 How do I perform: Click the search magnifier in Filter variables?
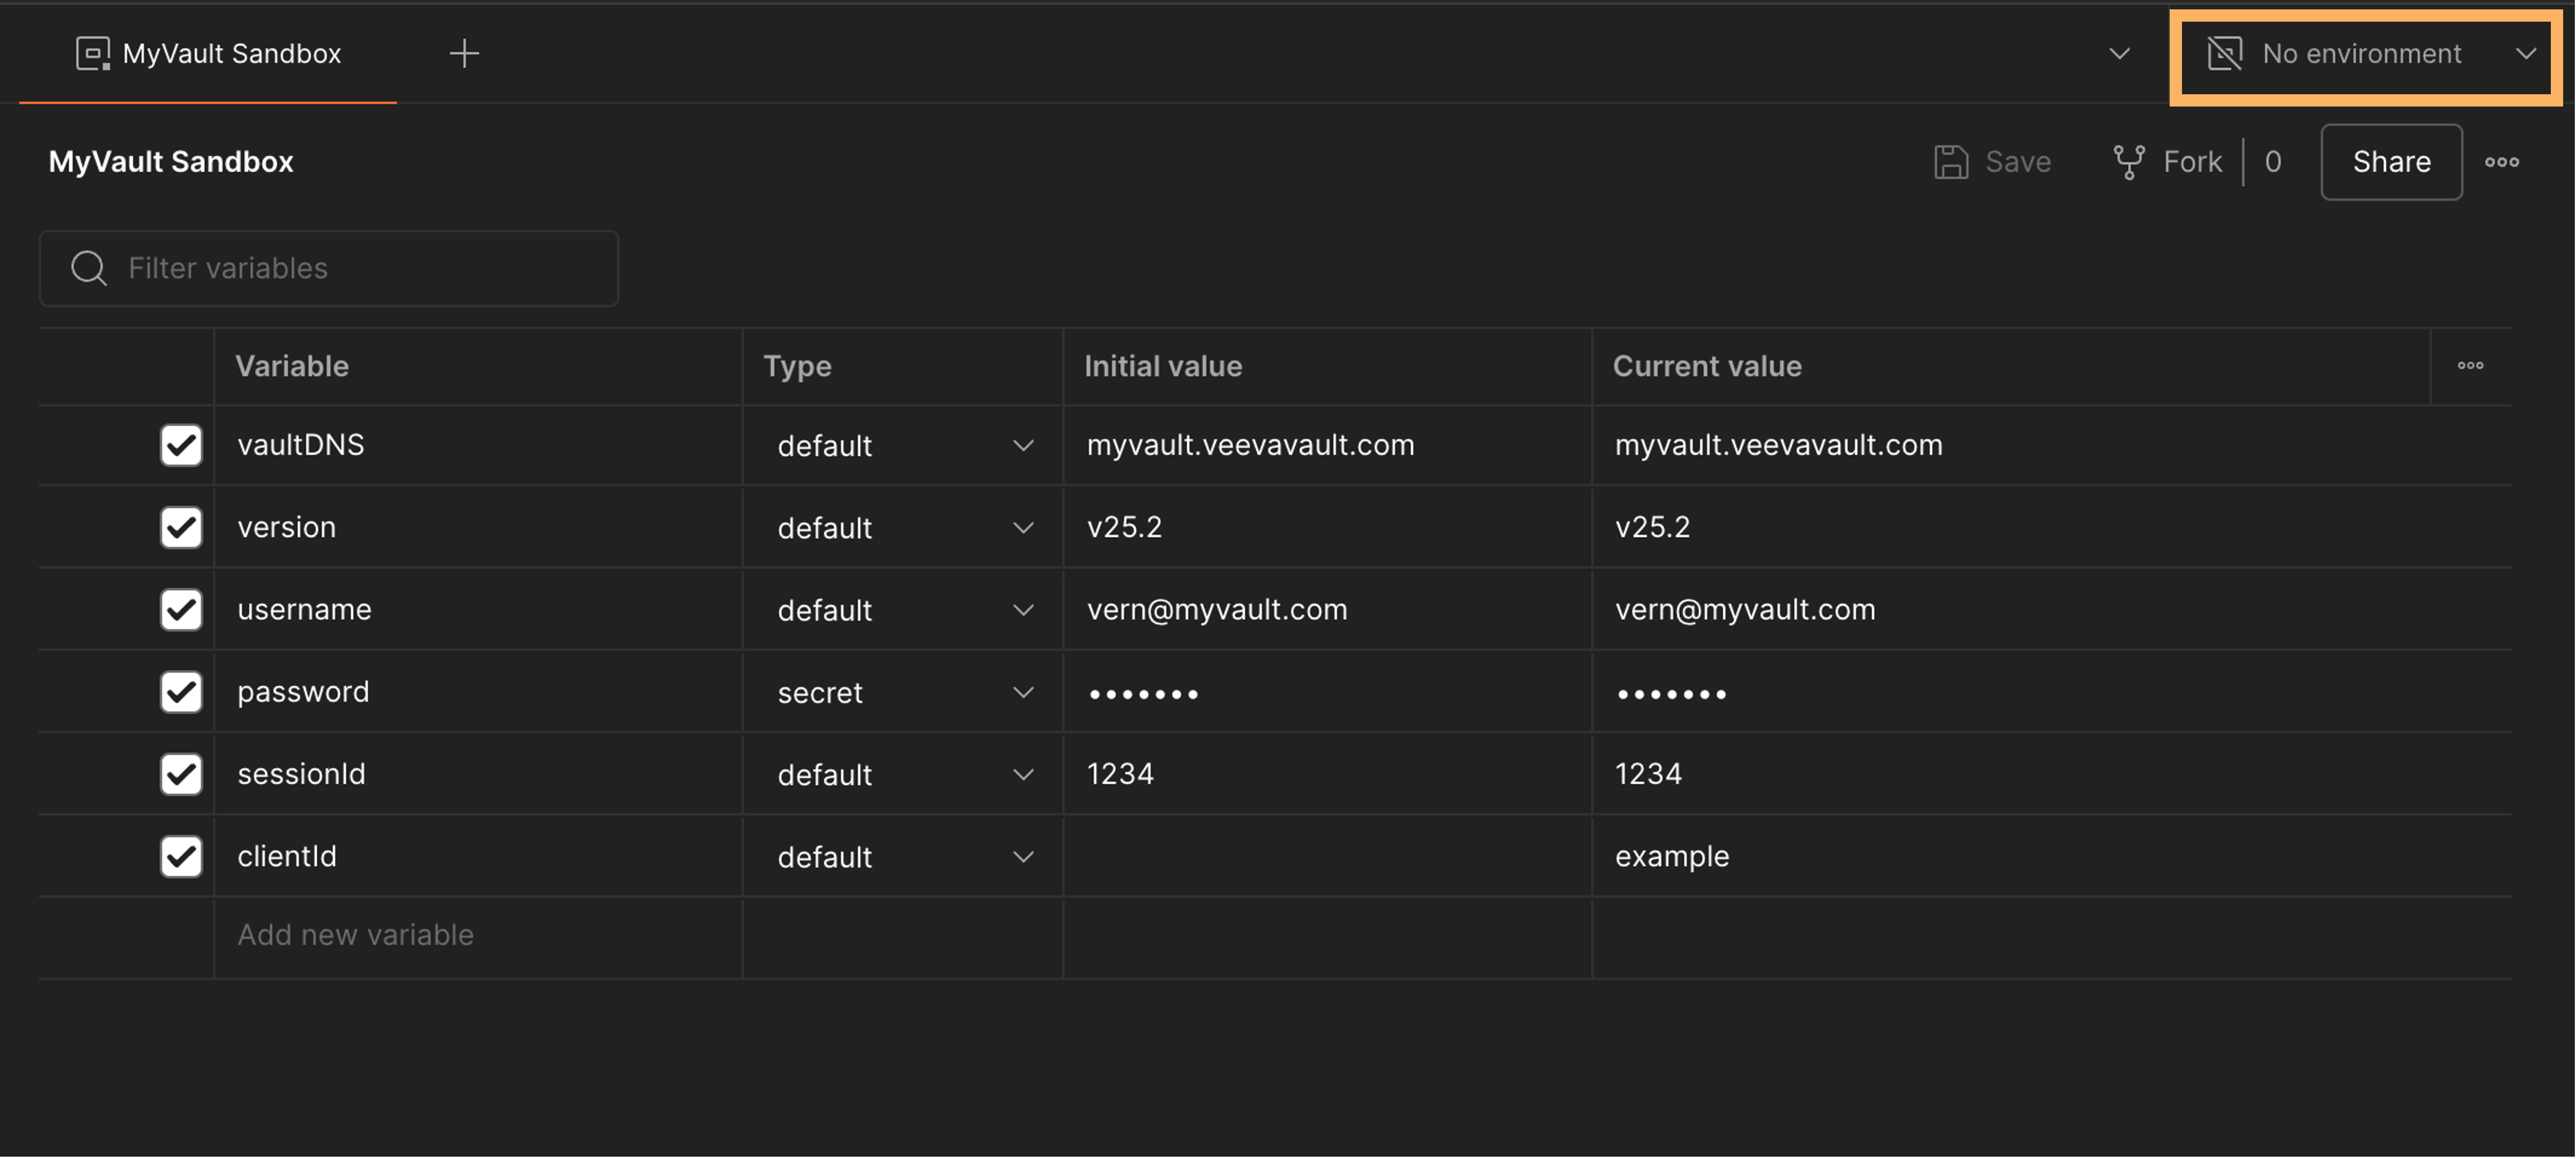point(89,268)
